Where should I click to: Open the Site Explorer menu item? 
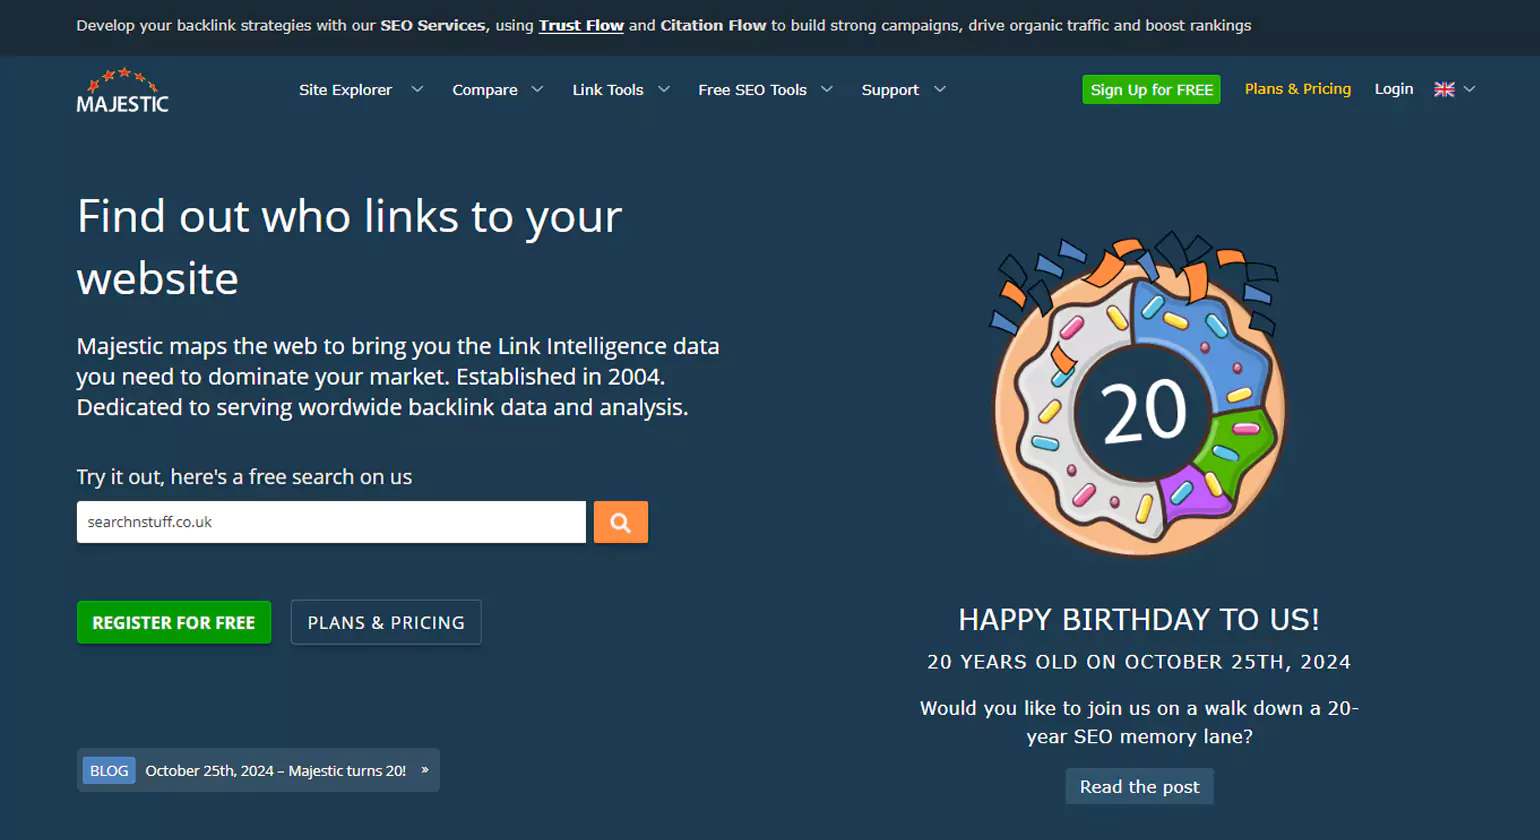click(x=345, y=90)
